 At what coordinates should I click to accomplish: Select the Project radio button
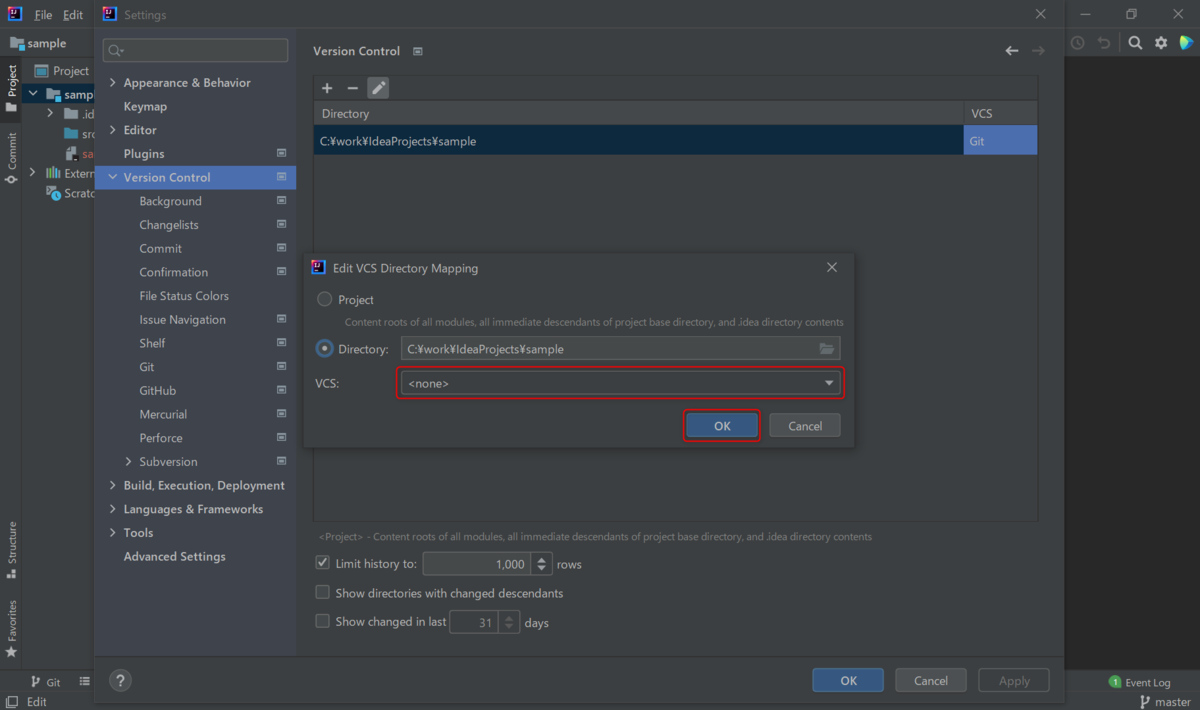click(x=324, y=299)
